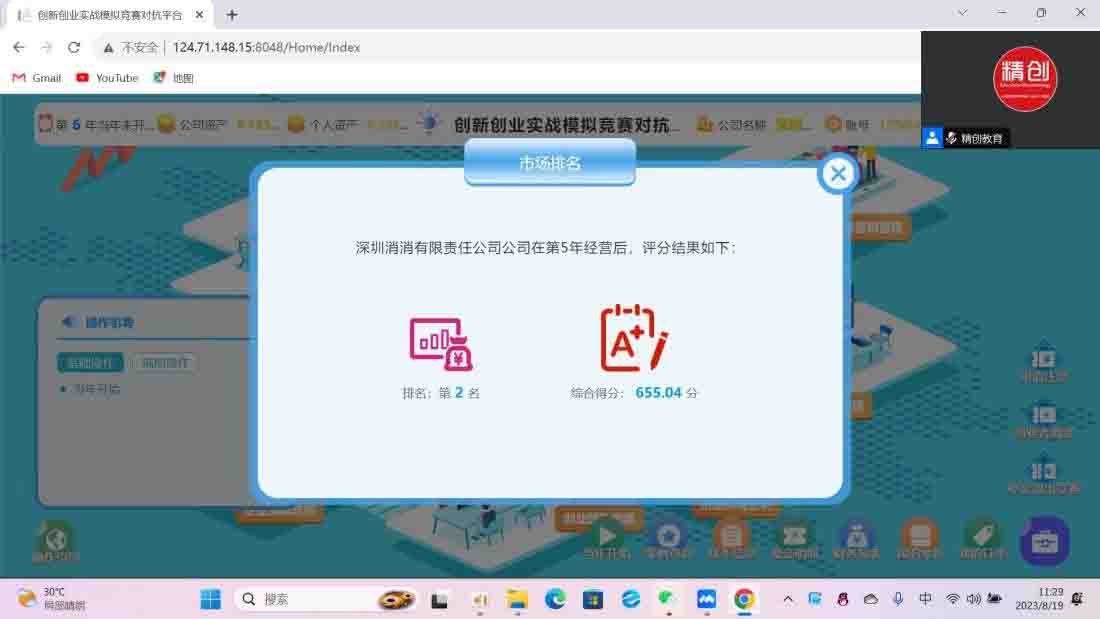Click the pink ranking chart icon
Viewport: 1100px width, 619px height.
point(440,344)
